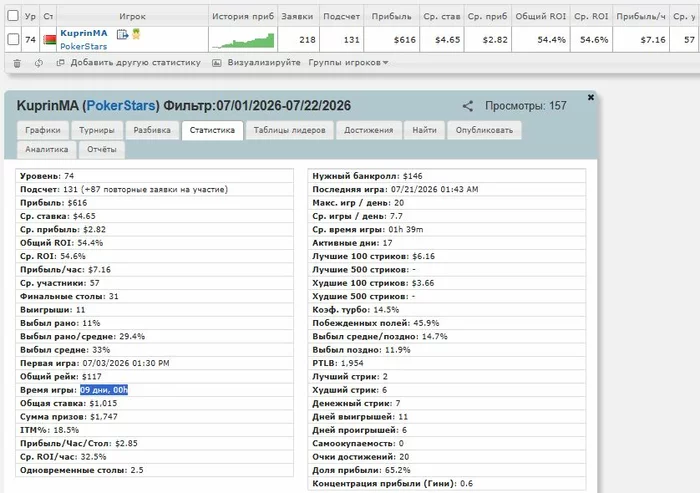
Task: Open the Графики tab
Action: pyautogui.click(x=43, y=130)
